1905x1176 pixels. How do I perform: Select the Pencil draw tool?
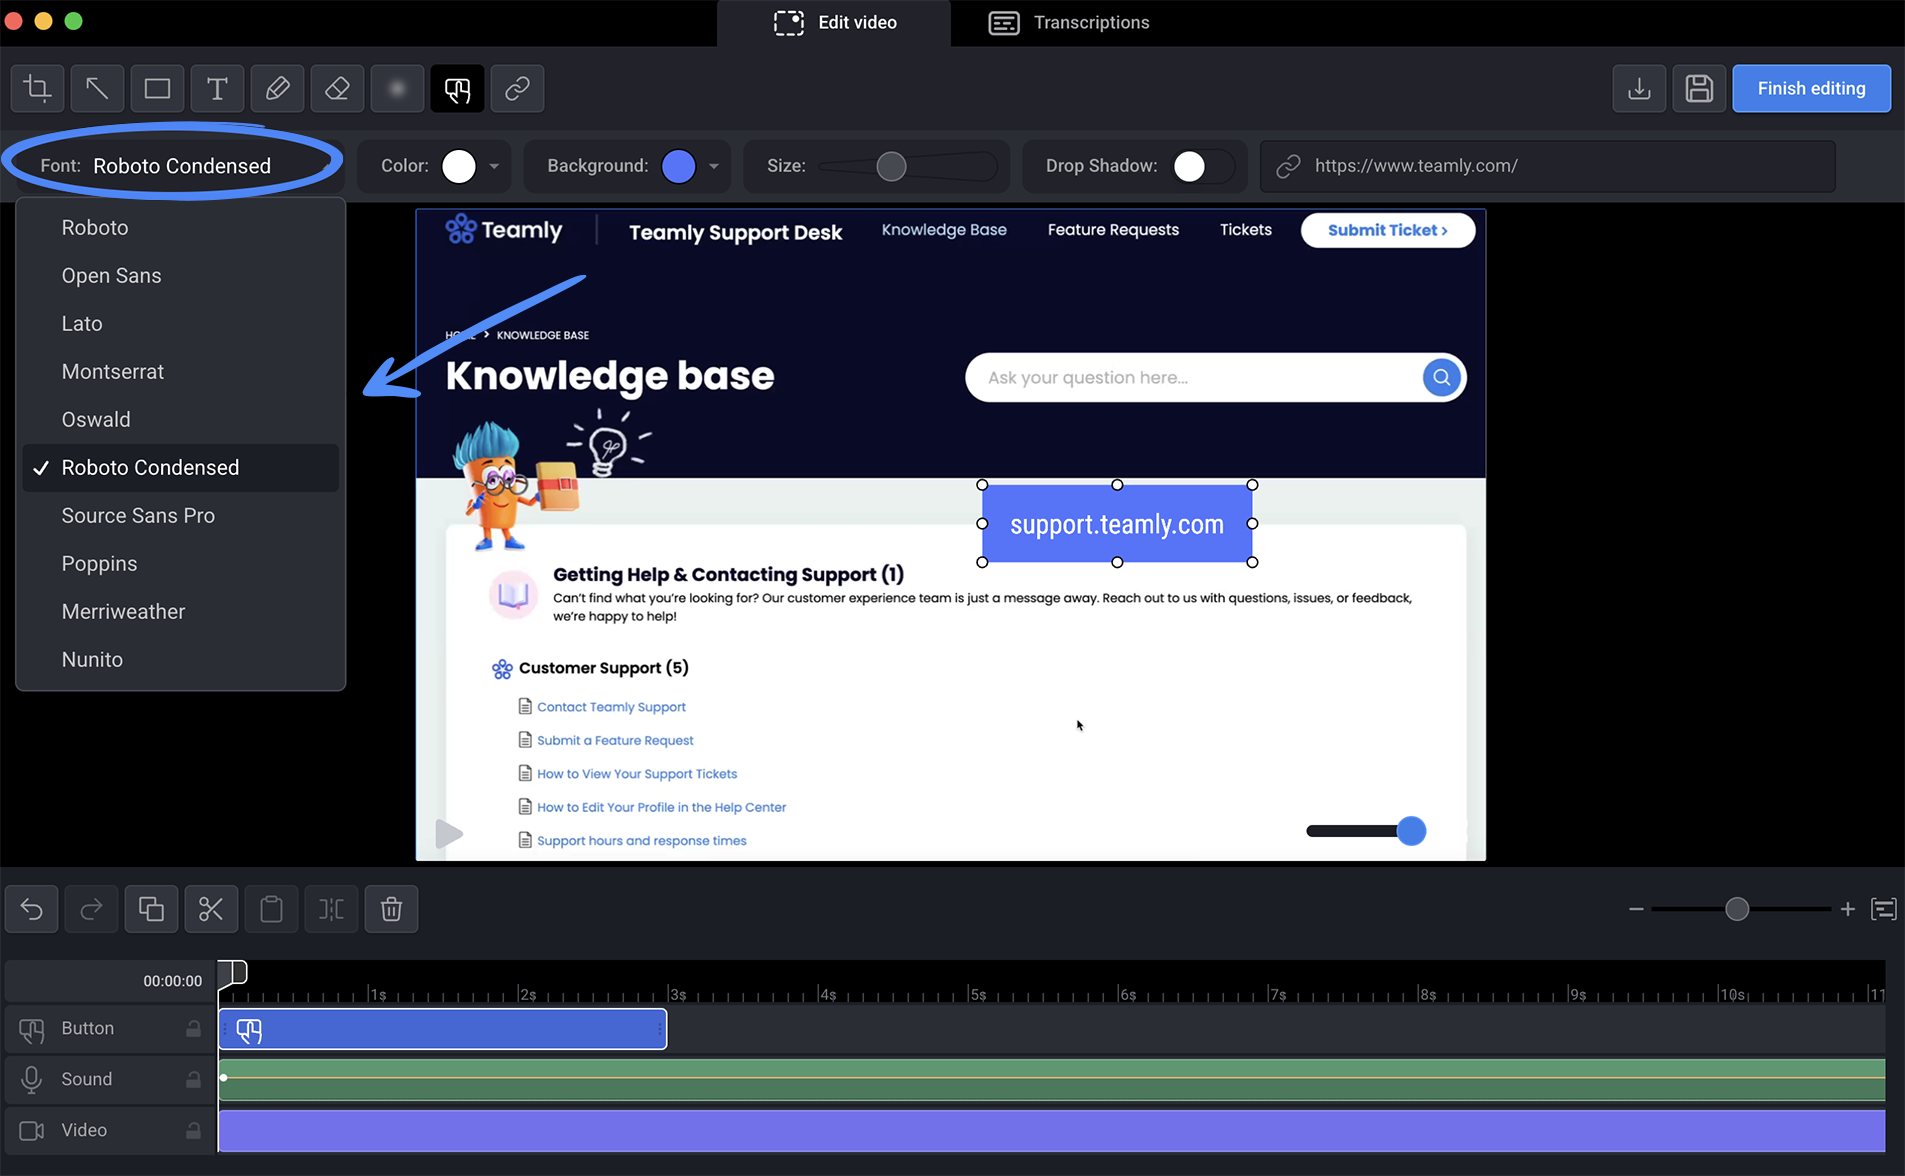277,89
